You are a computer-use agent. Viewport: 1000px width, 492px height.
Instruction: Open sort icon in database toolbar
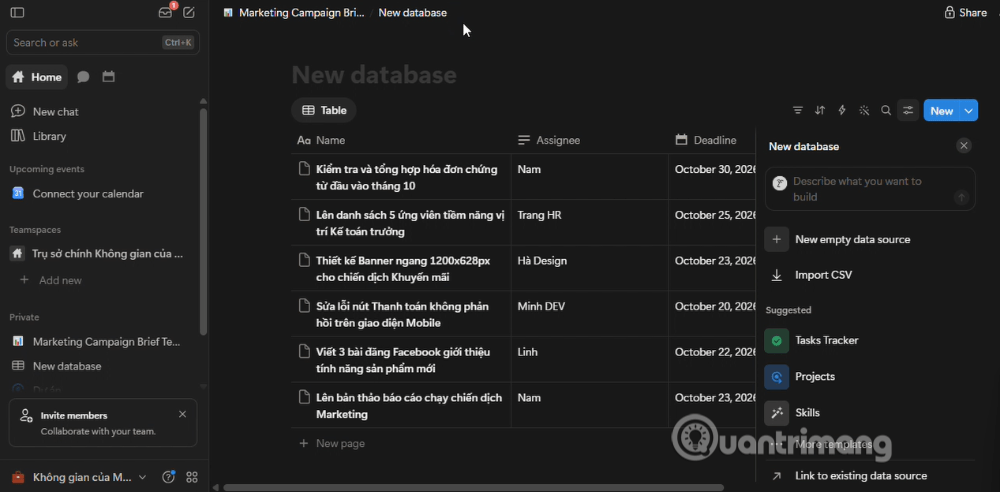pos(820,110)
